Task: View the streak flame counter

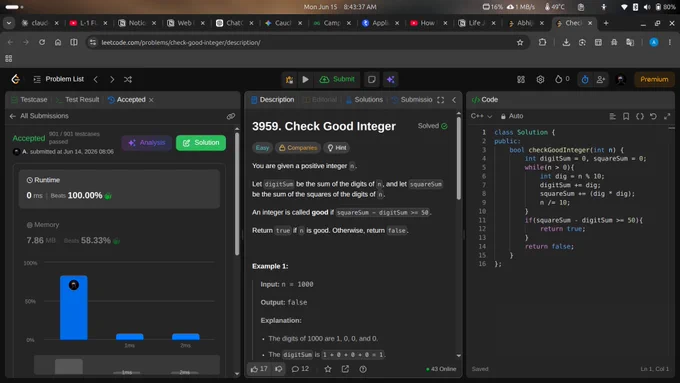Action: 562,79
